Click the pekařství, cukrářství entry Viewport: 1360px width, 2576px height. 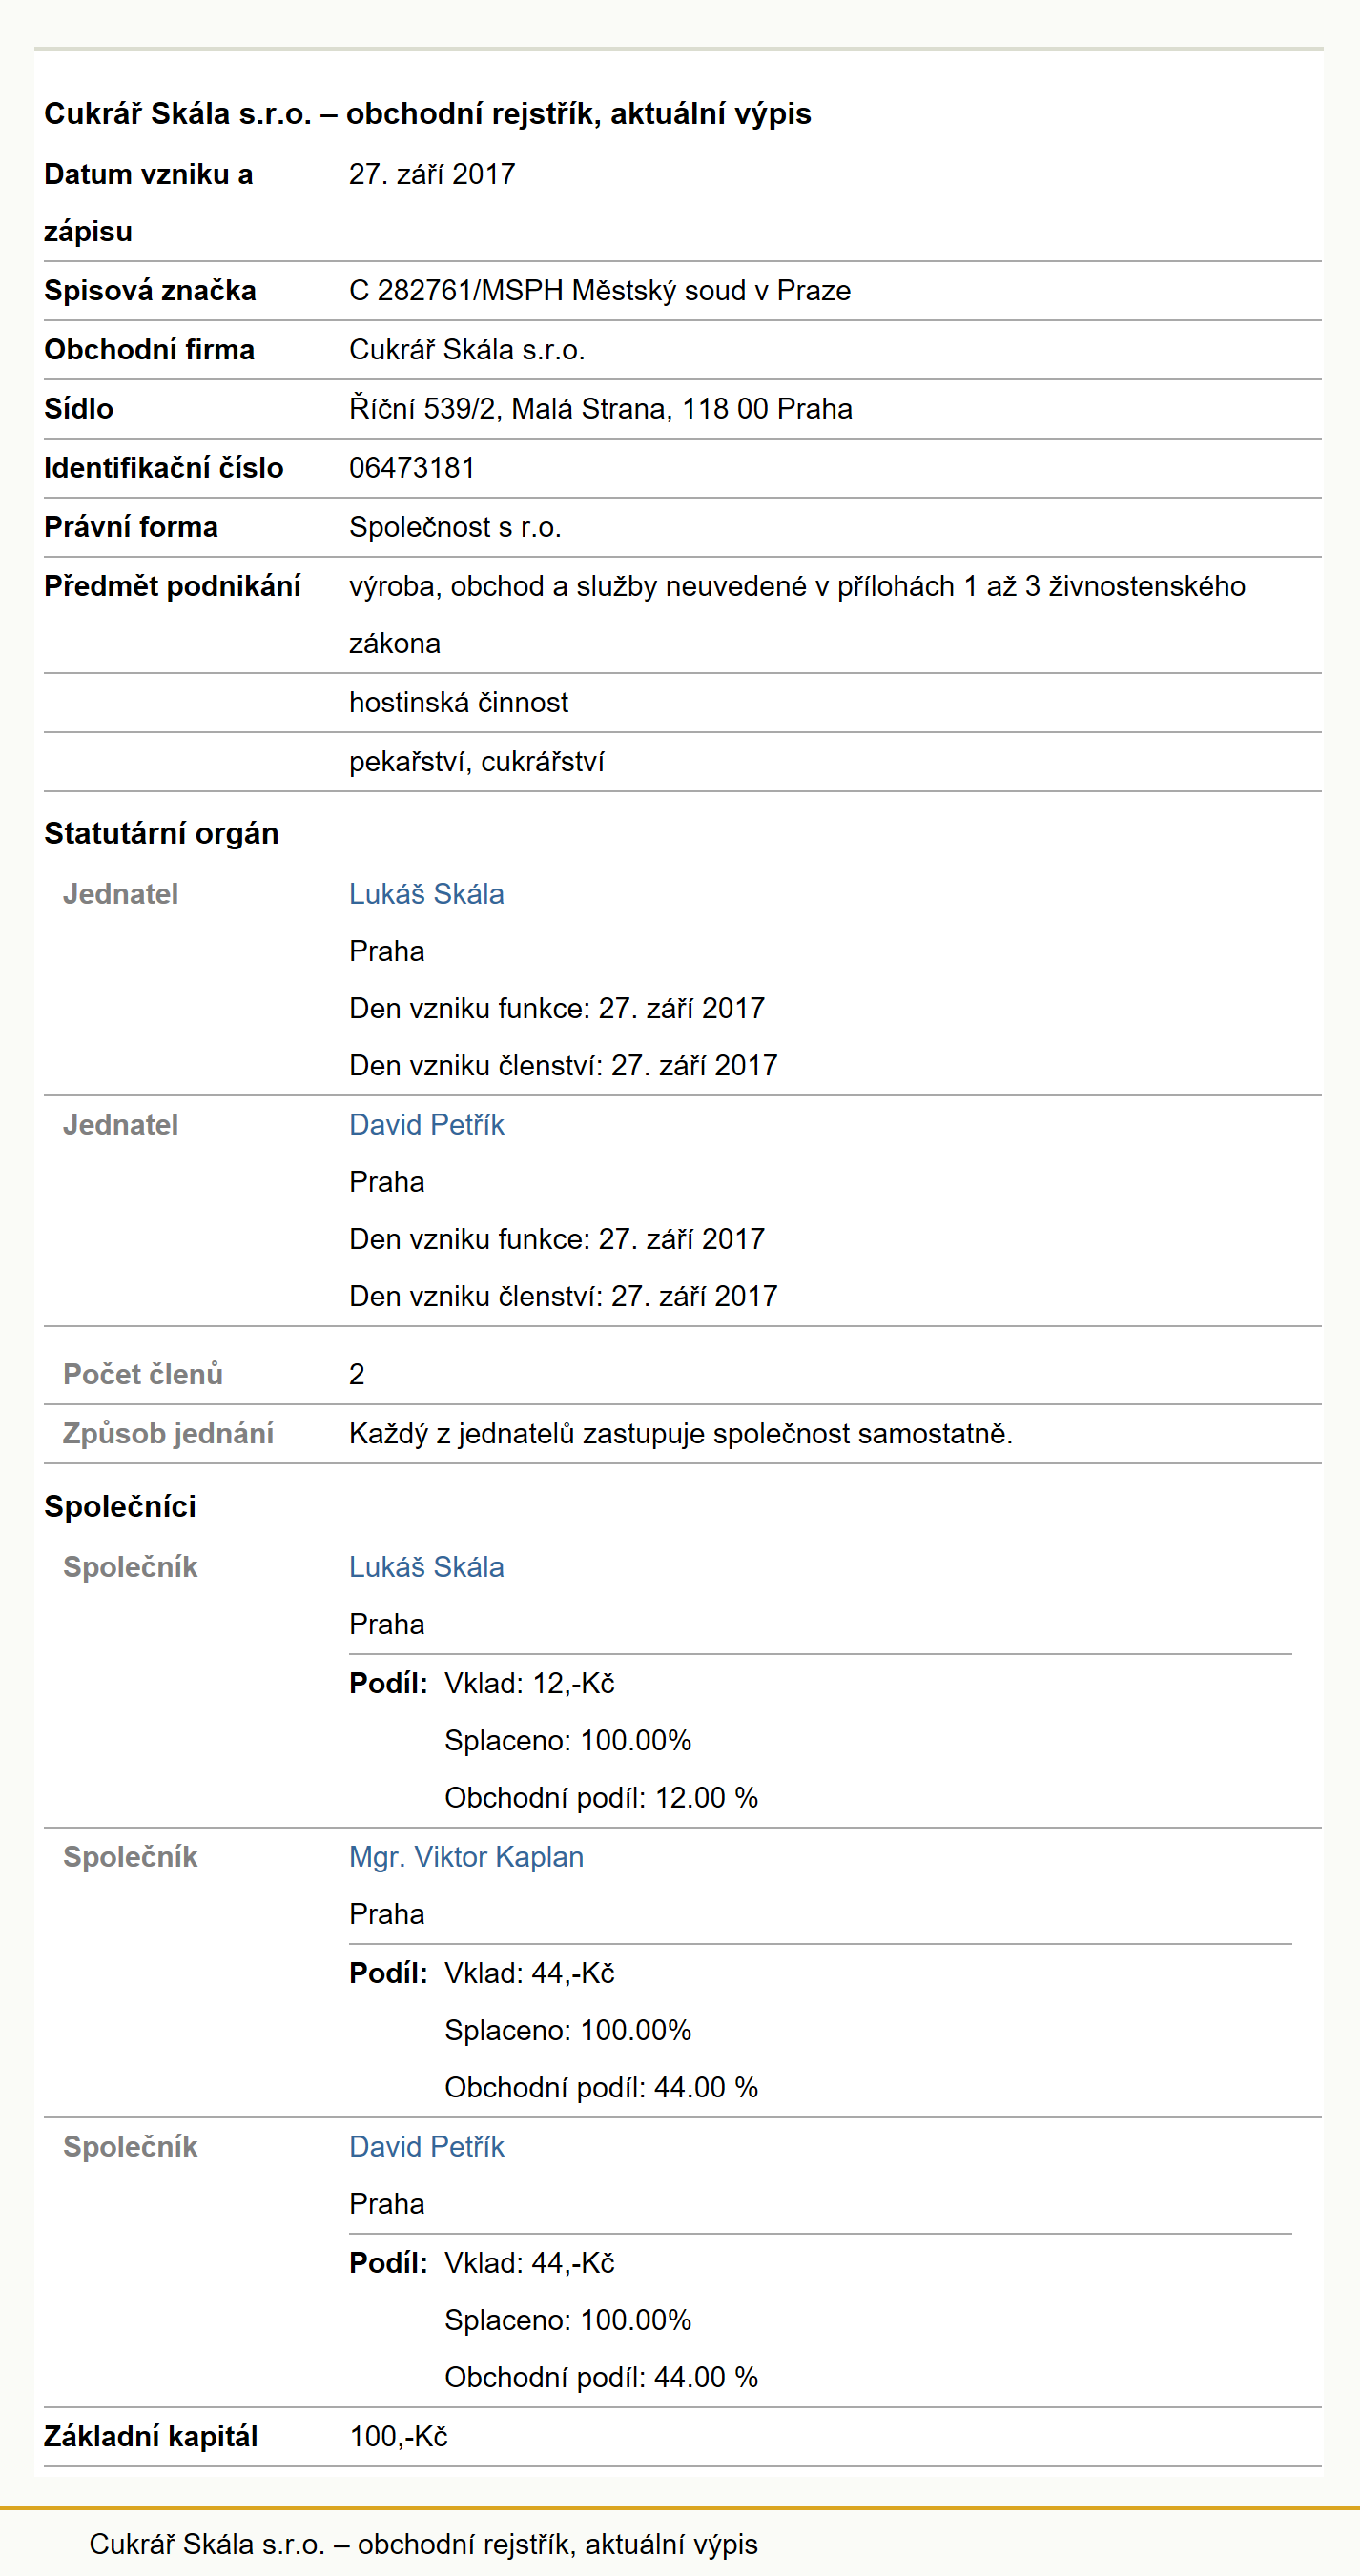476,762
